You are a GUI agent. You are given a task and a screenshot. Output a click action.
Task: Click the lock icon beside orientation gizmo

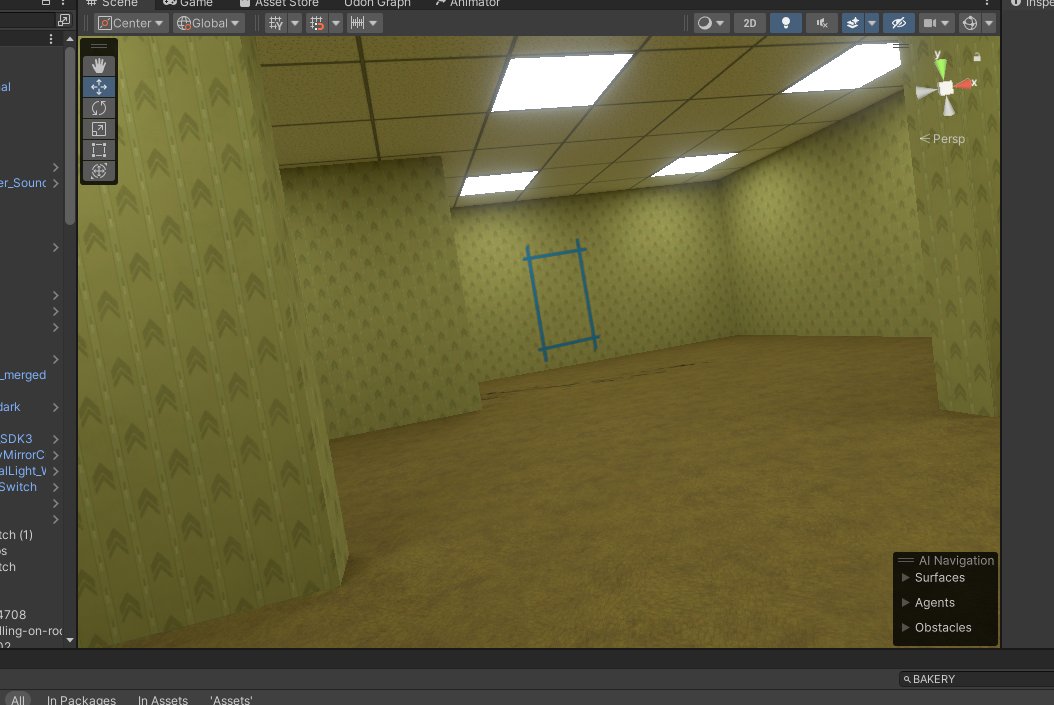tap(977, 57)
